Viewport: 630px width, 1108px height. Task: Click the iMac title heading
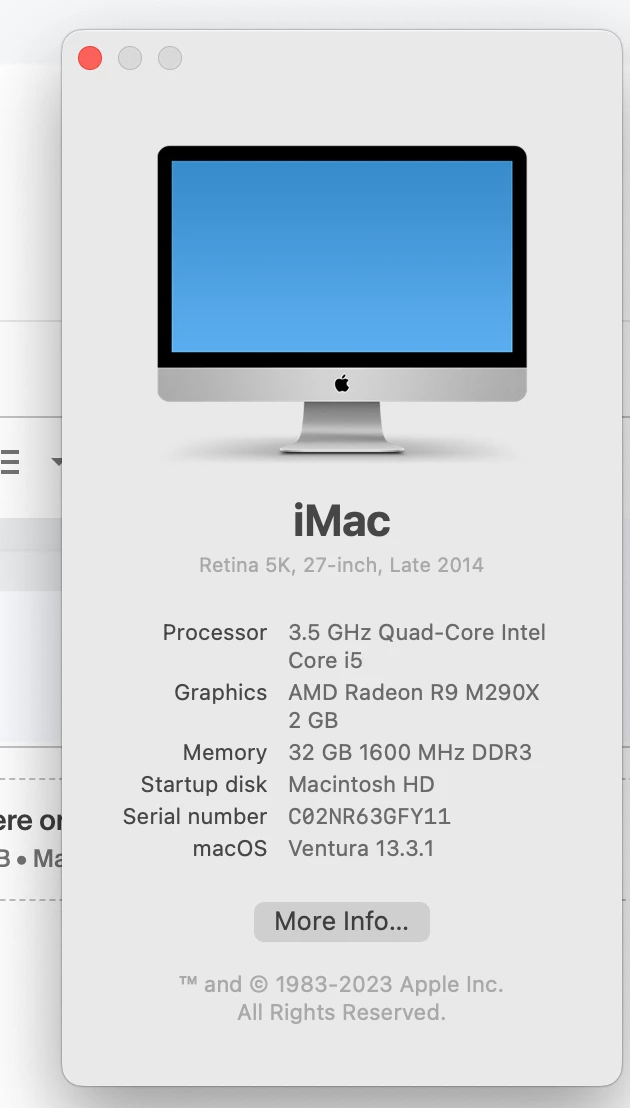coord(342,521)
